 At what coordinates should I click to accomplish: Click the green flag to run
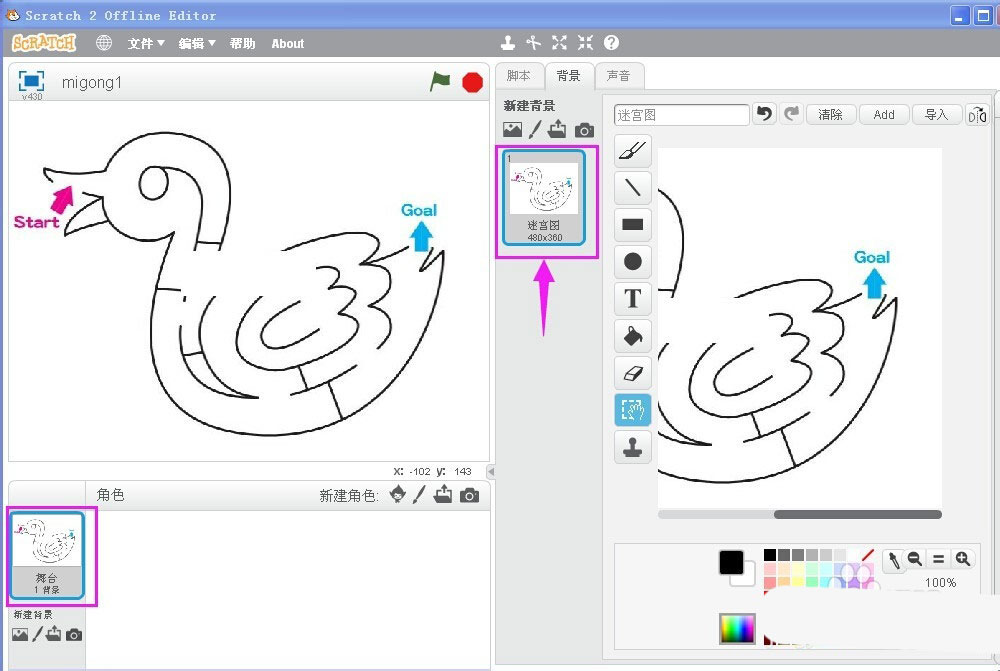[440, 82]
